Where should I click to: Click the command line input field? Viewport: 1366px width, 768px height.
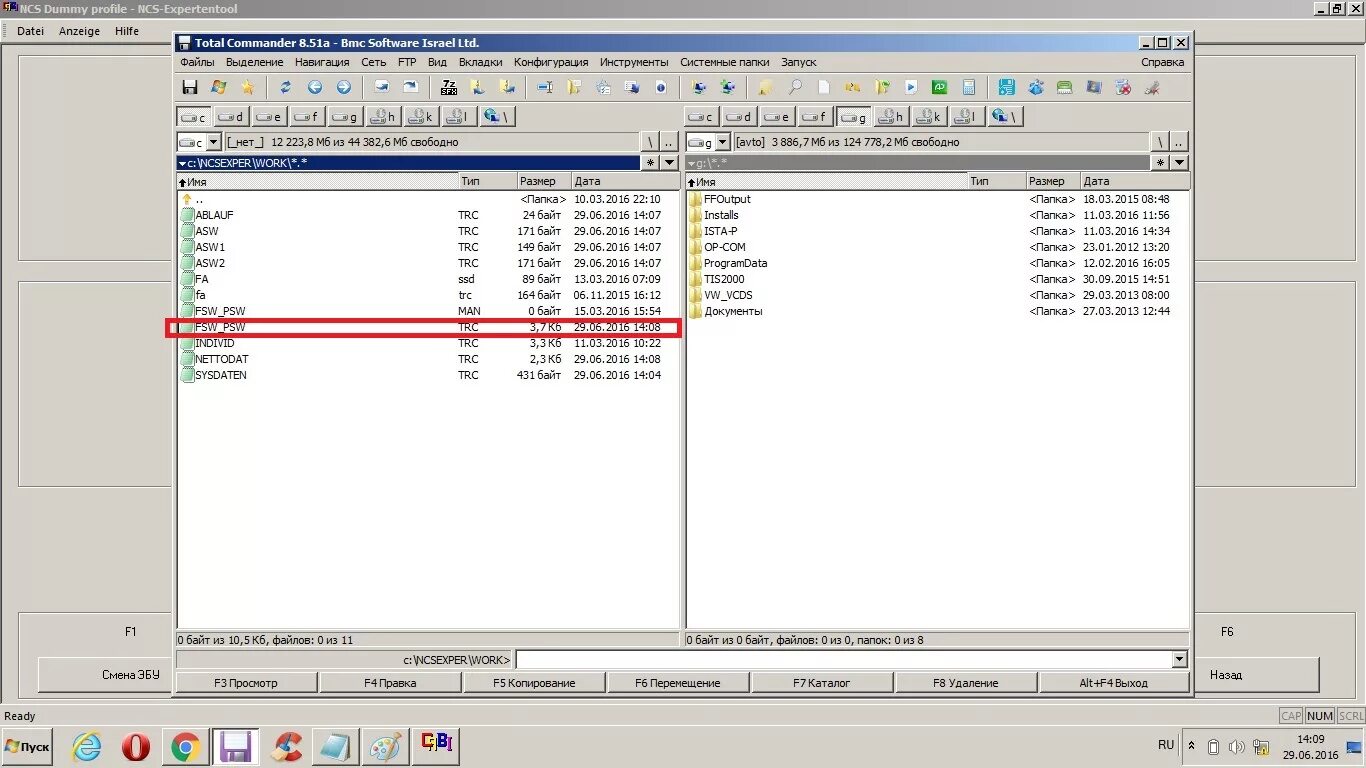pyautogui.click(x=844, y=659)
